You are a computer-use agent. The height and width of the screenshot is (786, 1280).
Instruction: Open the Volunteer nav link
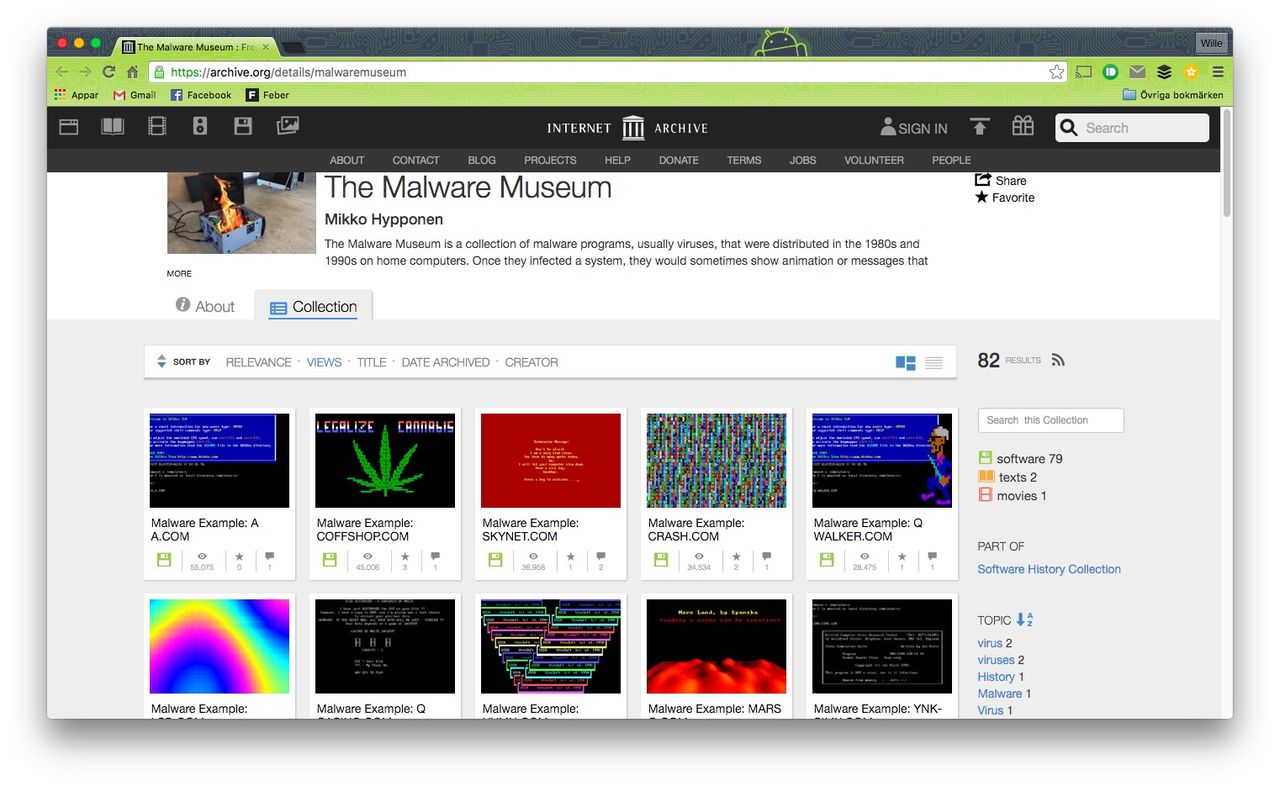tap(874, 160)
